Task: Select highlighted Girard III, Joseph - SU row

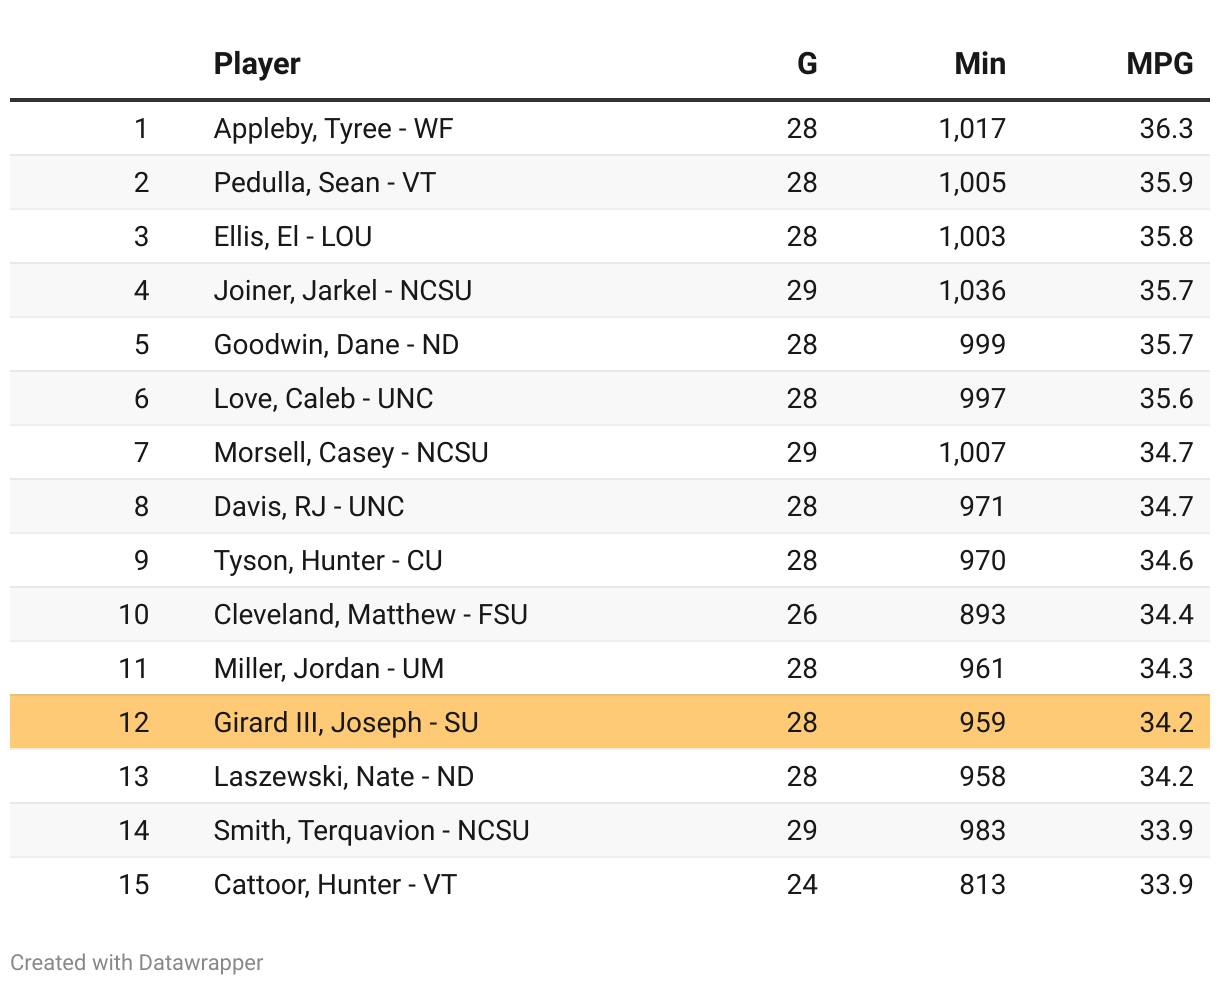Action: [345, 723]
